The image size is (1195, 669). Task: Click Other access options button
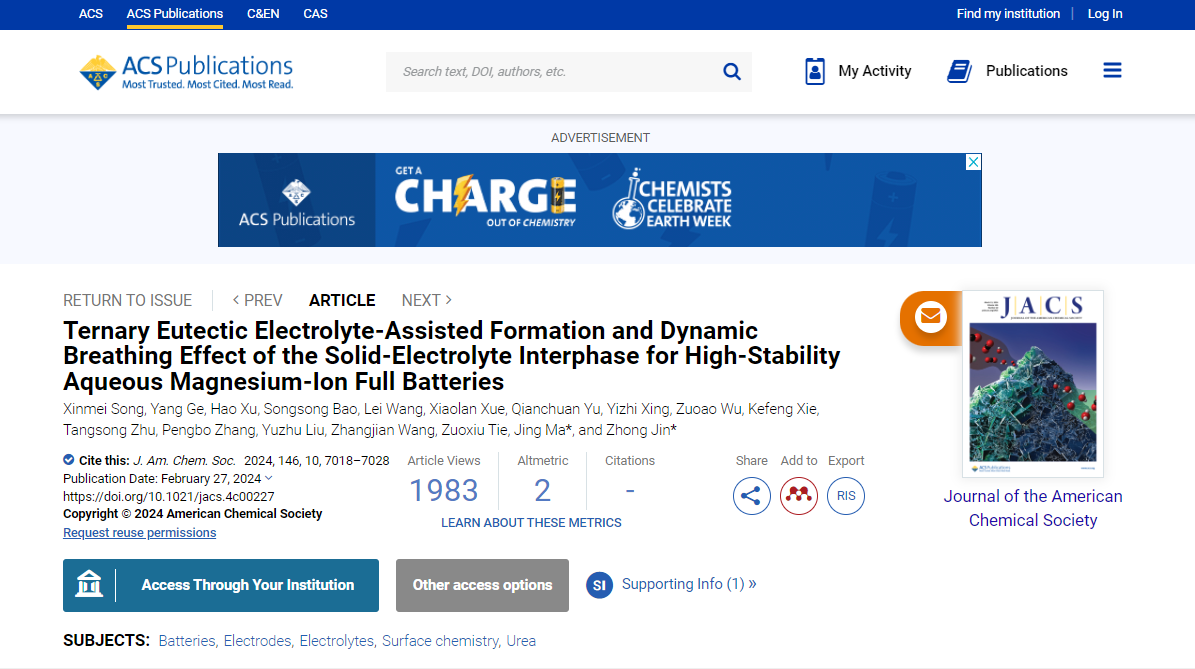click(482, 585)
